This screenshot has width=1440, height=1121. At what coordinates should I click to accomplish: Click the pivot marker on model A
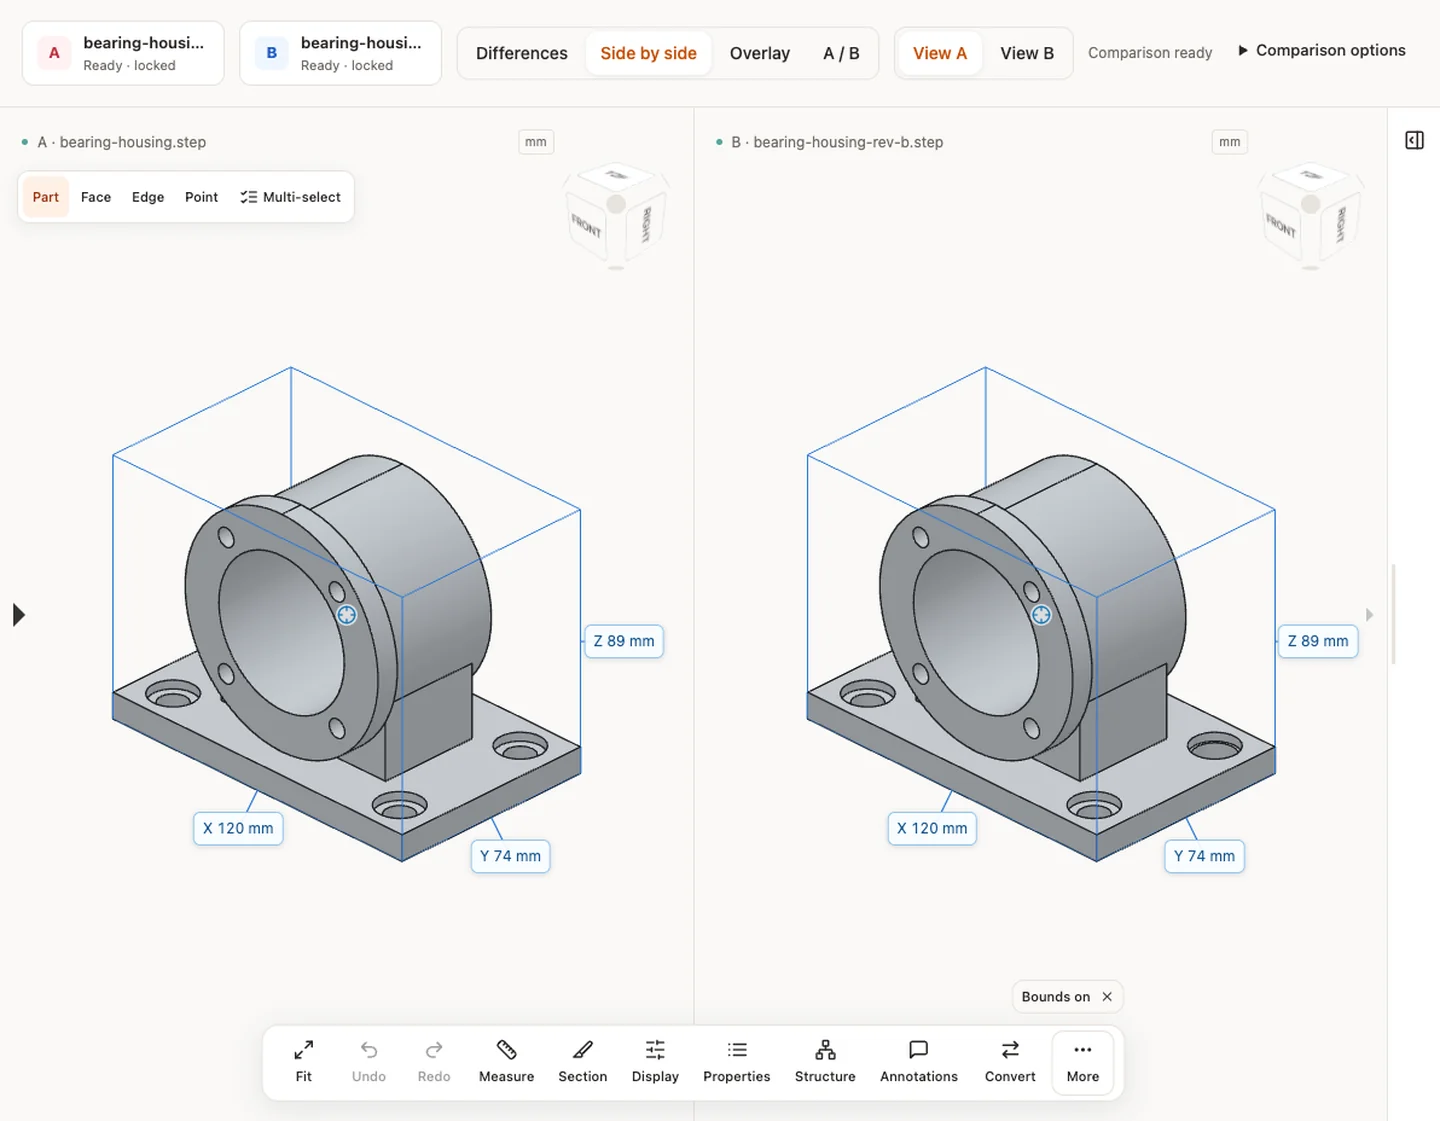[347, 615]
